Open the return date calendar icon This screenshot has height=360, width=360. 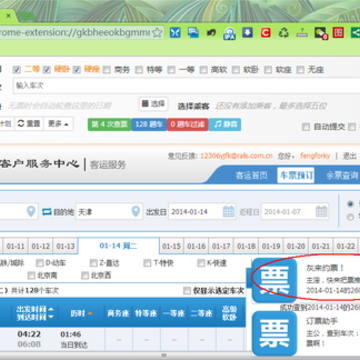click(x=321, y=211)
